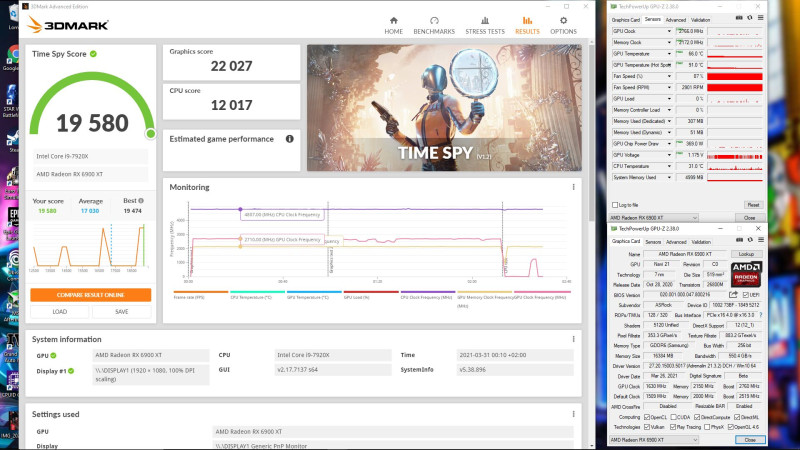Click the camera icon in the GPU-Z Graphics Card window

[739, 240]
